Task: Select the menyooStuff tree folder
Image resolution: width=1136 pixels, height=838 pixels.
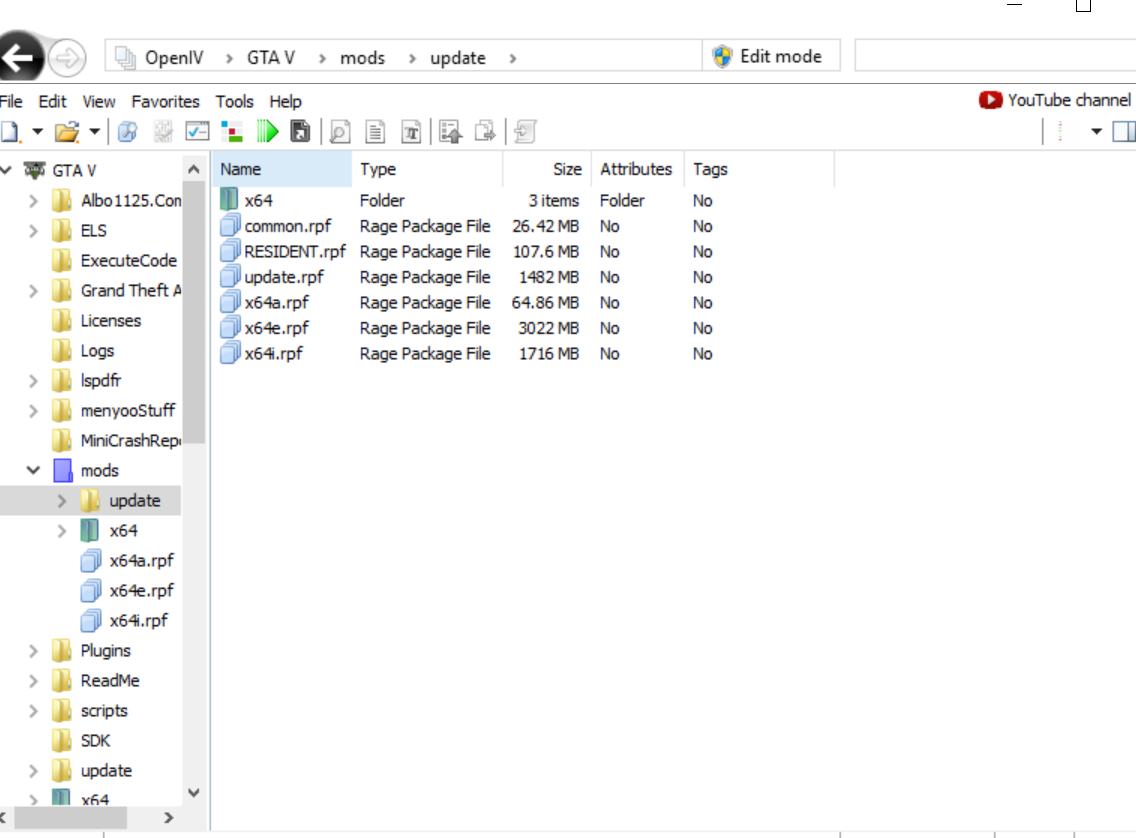Action: pyautogui.click(x=128, y=411)
